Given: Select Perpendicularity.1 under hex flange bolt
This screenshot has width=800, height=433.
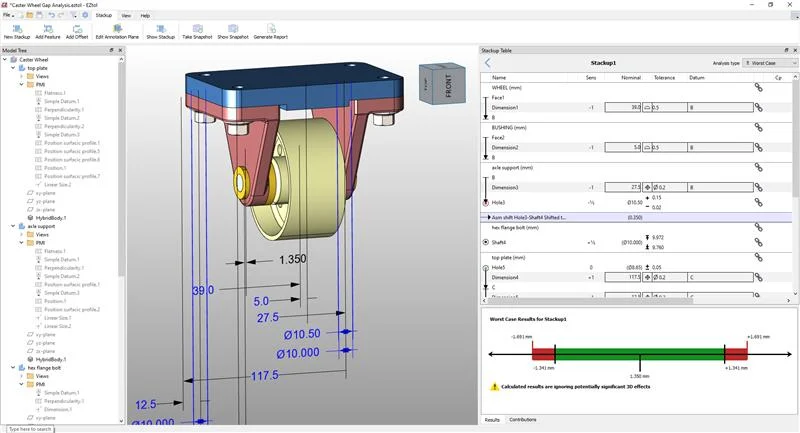Looking at the screenshot, I should pyautogui.click(x=64, y=401).
